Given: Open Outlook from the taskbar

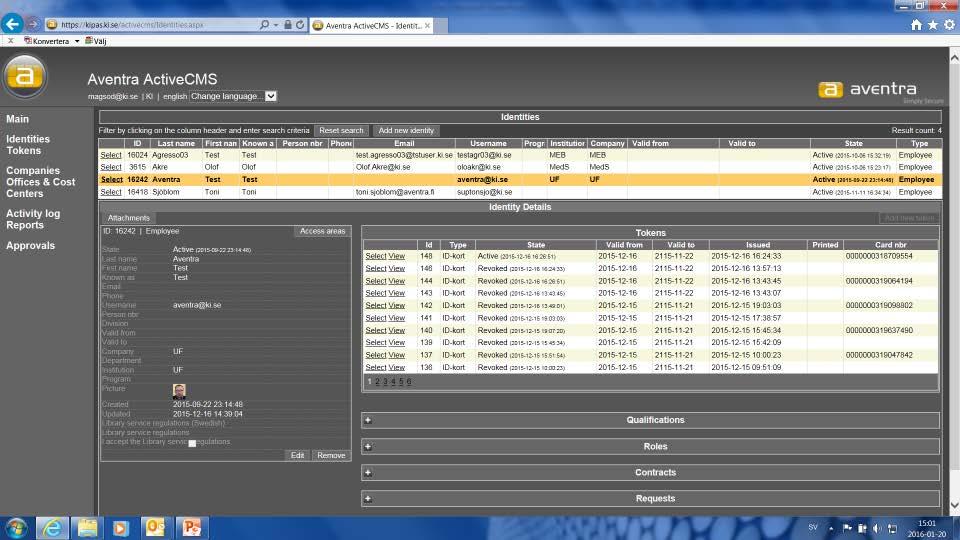Looking at the screenshot, I should tap(156, 528).
